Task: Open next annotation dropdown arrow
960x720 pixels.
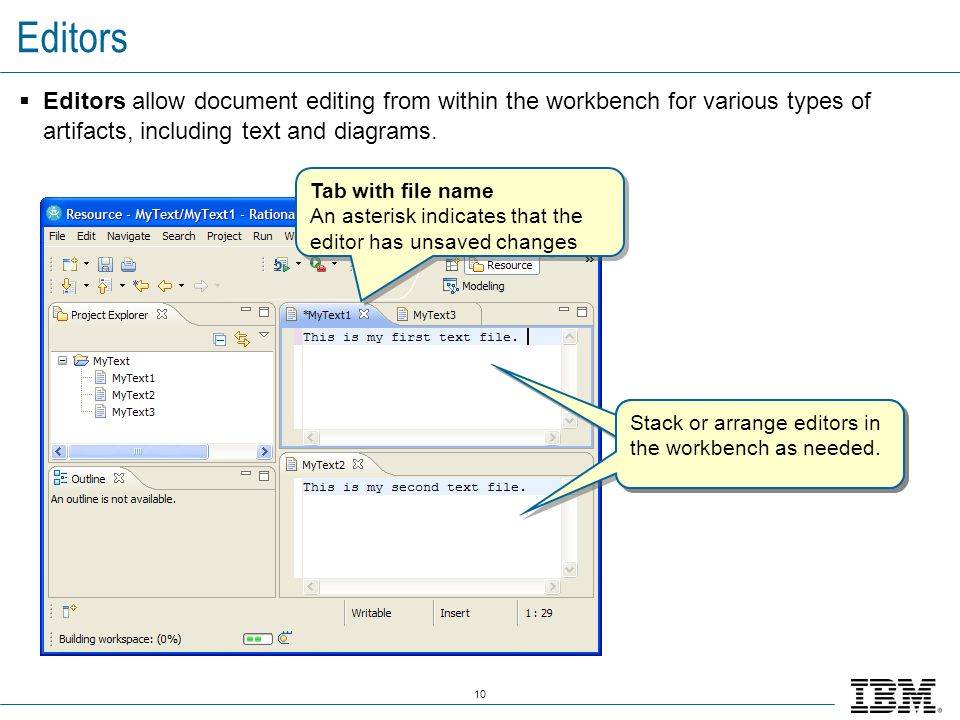Action: click(86, 285)
